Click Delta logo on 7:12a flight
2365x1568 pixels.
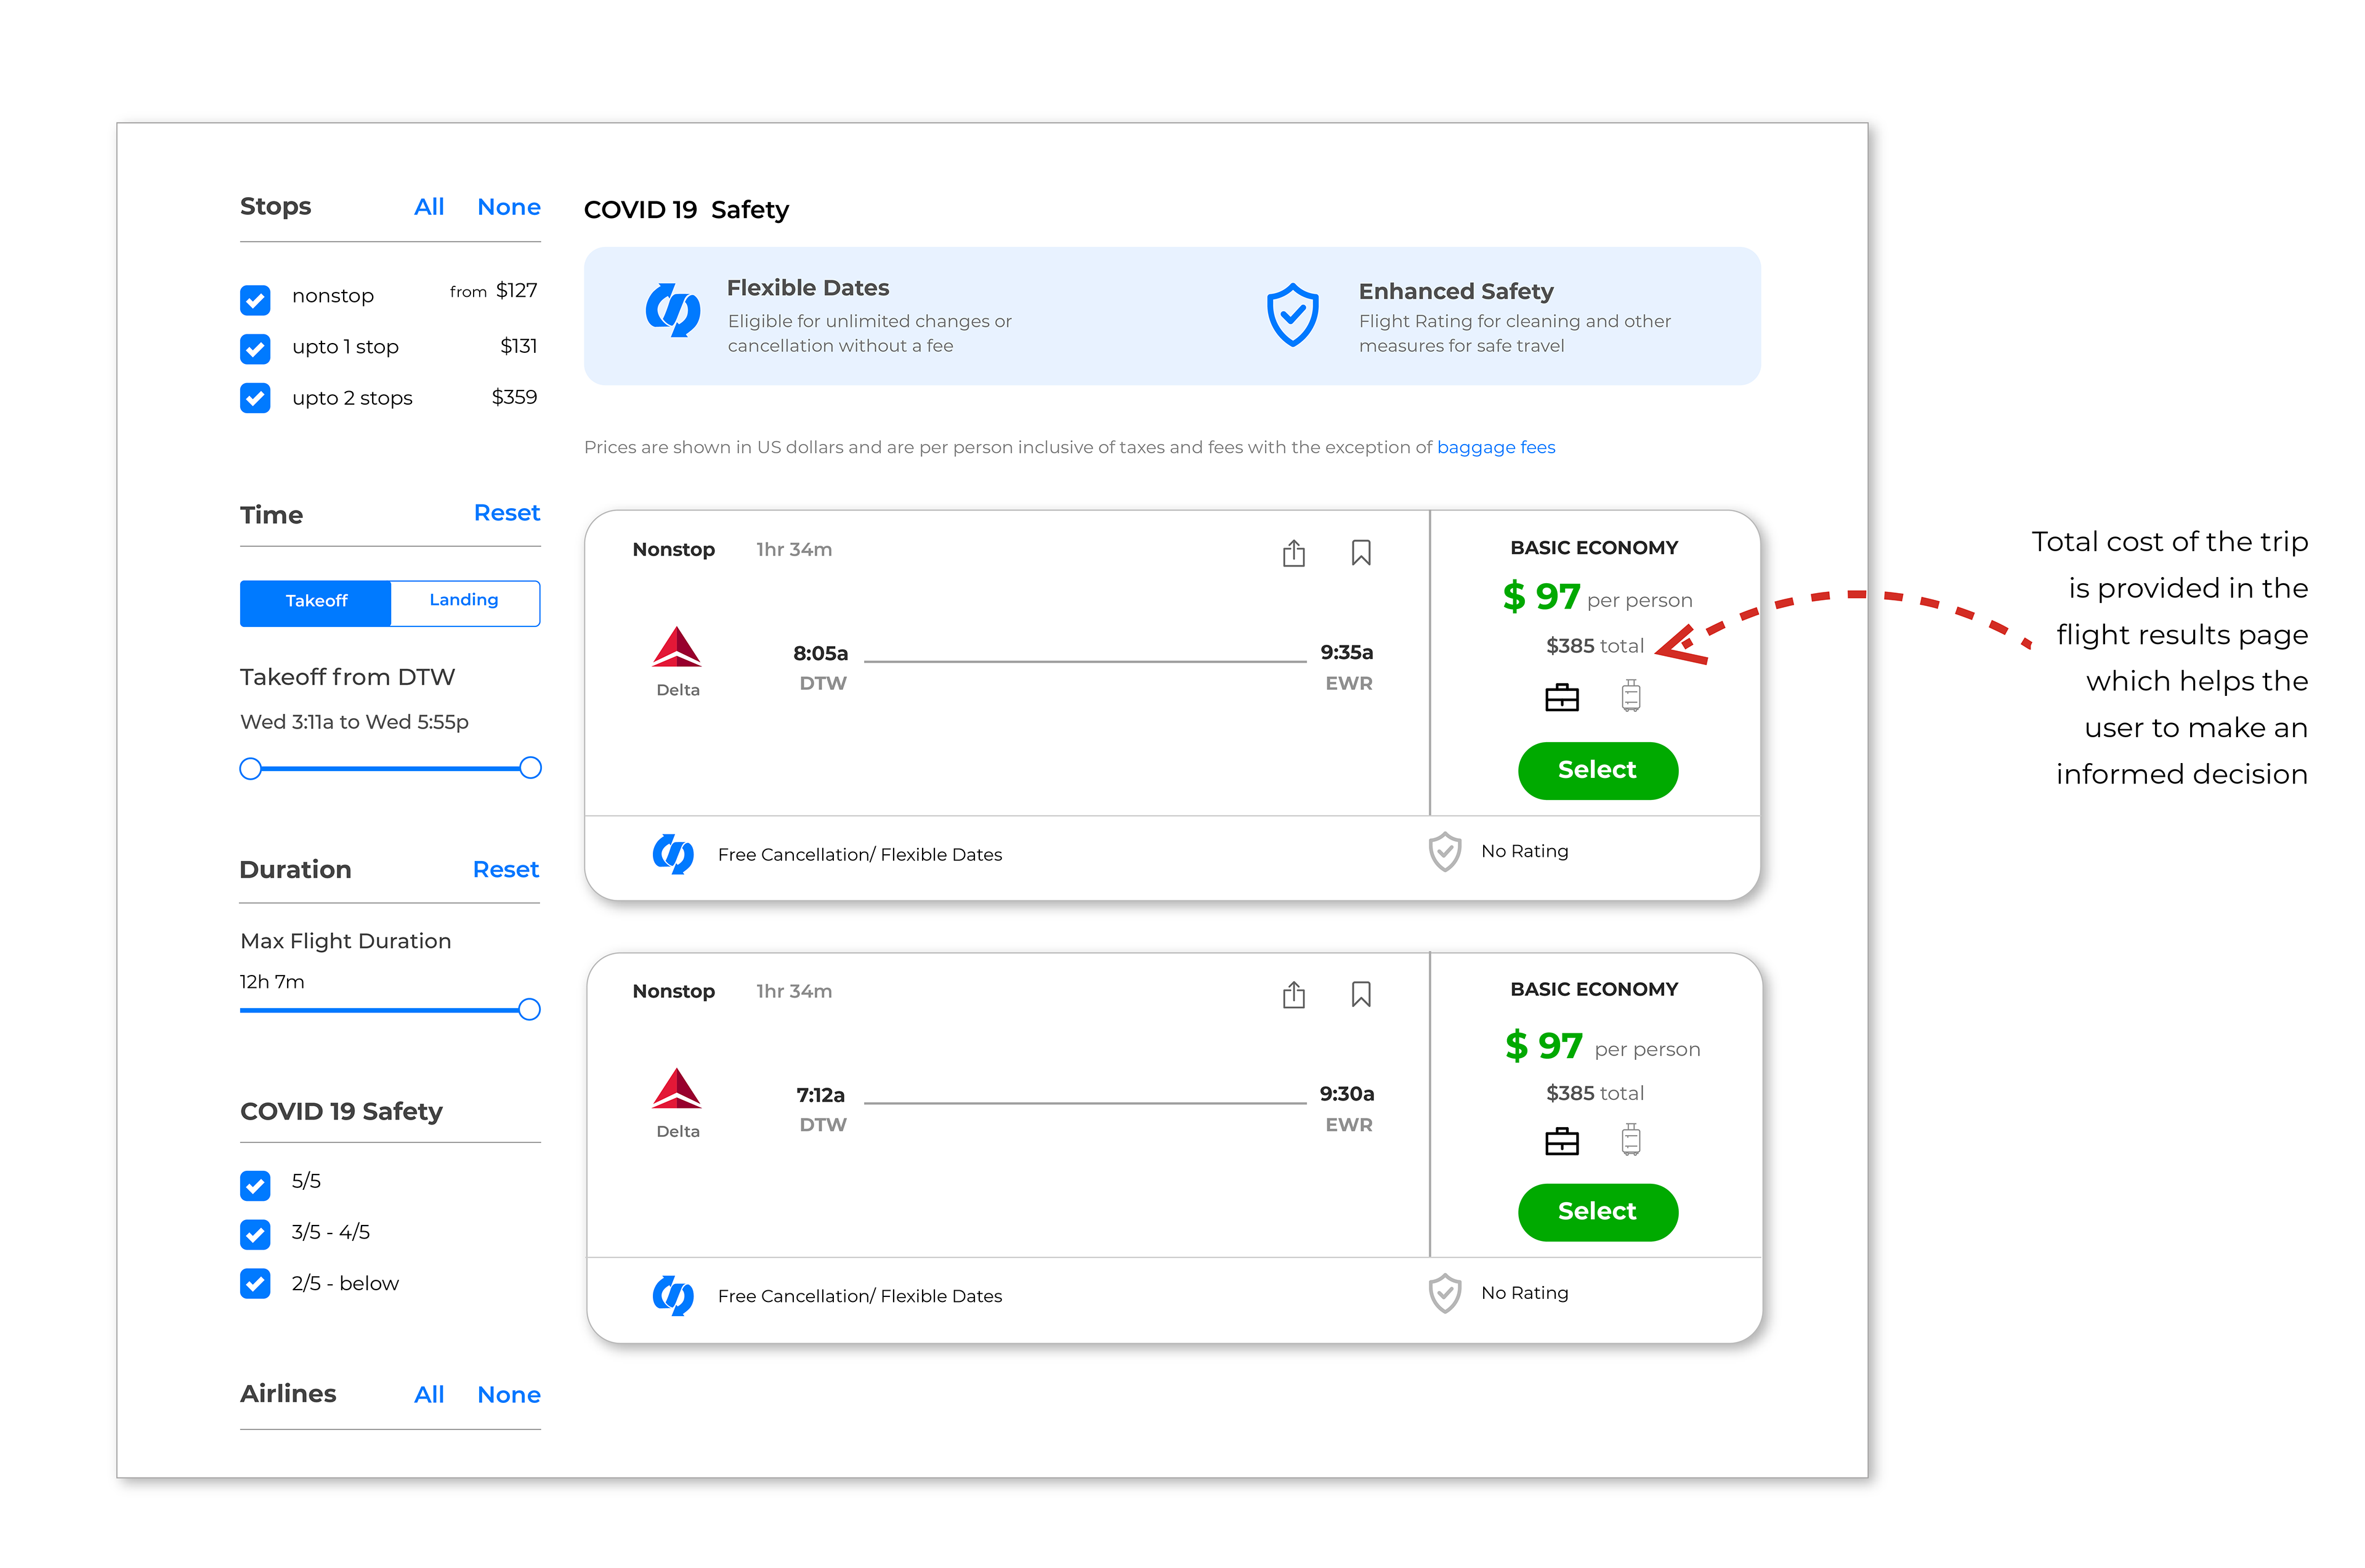[676, 1089]
